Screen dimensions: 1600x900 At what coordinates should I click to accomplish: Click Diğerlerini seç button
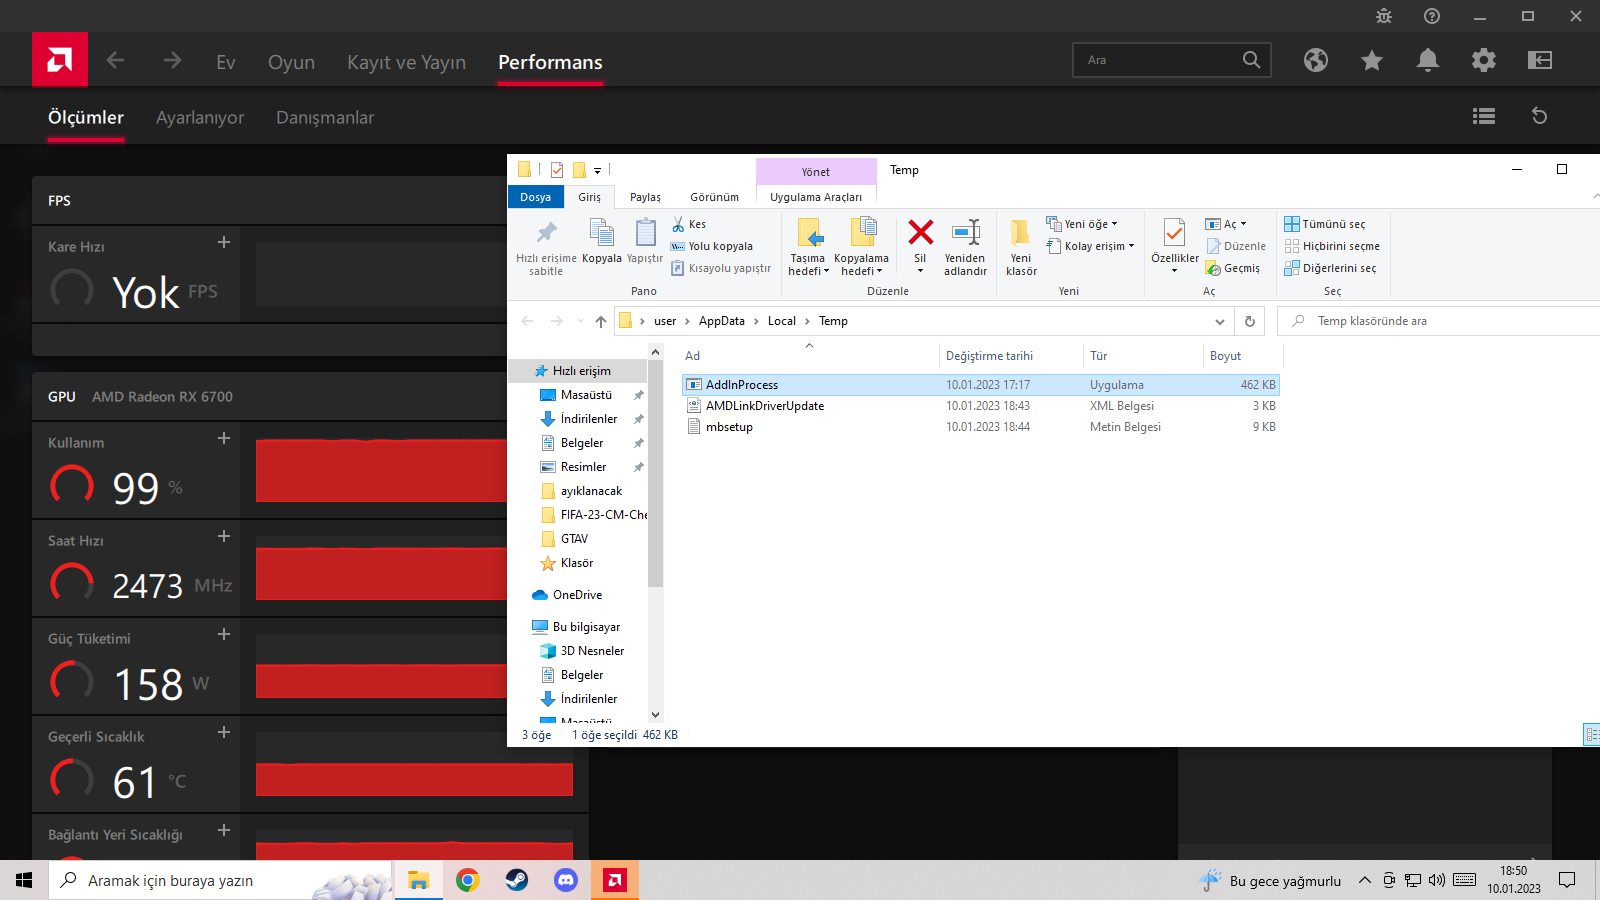click(x=1330, y=268)
